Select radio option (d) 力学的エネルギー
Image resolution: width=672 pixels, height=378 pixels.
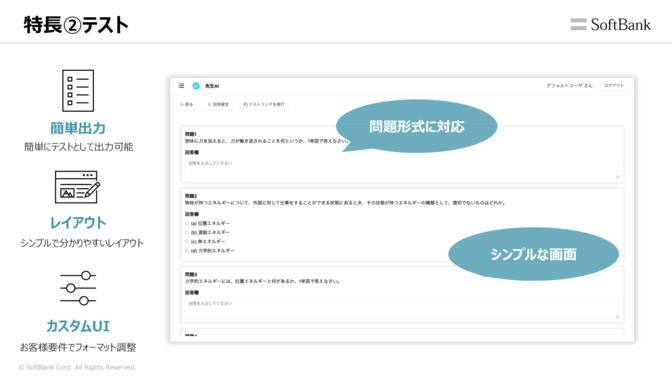pyautogui.click(x=187, y=251)
